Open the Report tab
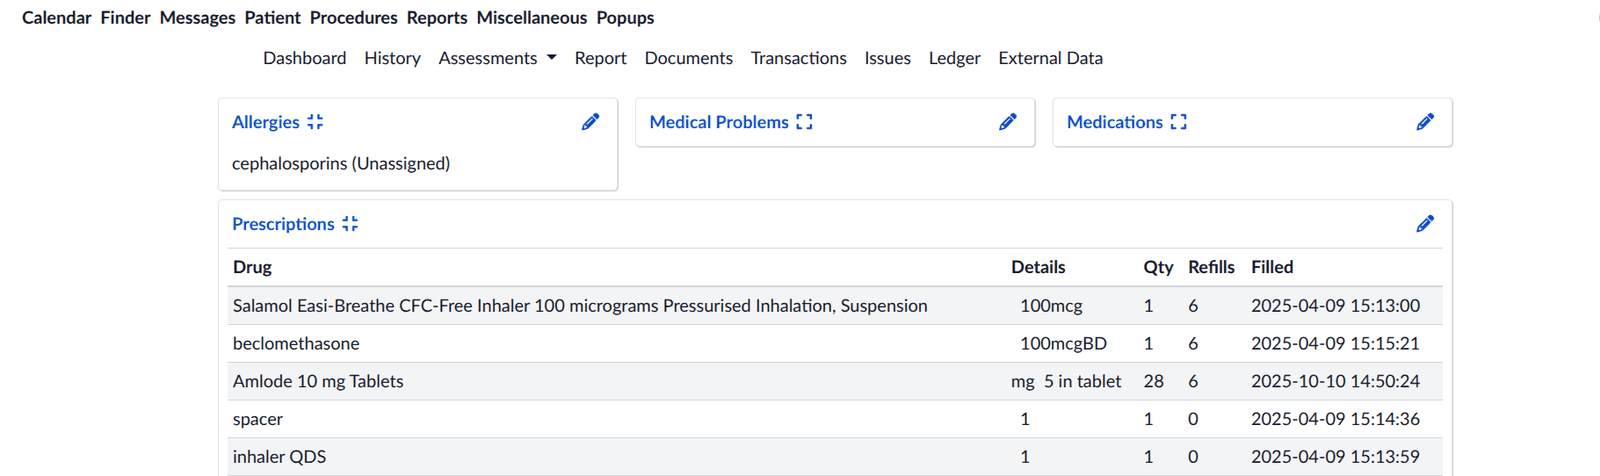The height and width of the screenshot is (476, 1600). tap(600, 58)
